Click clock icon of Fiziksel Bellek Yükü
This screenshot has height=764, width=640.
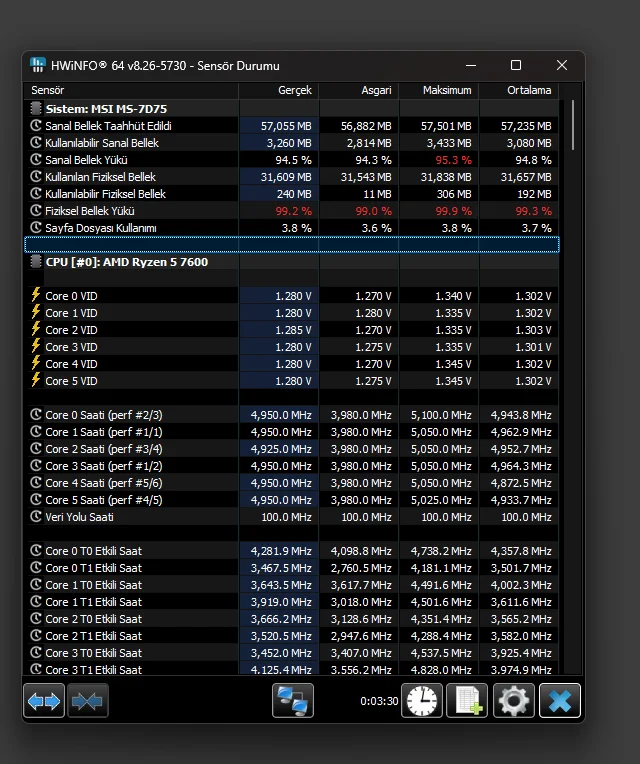tap(36, 210)
